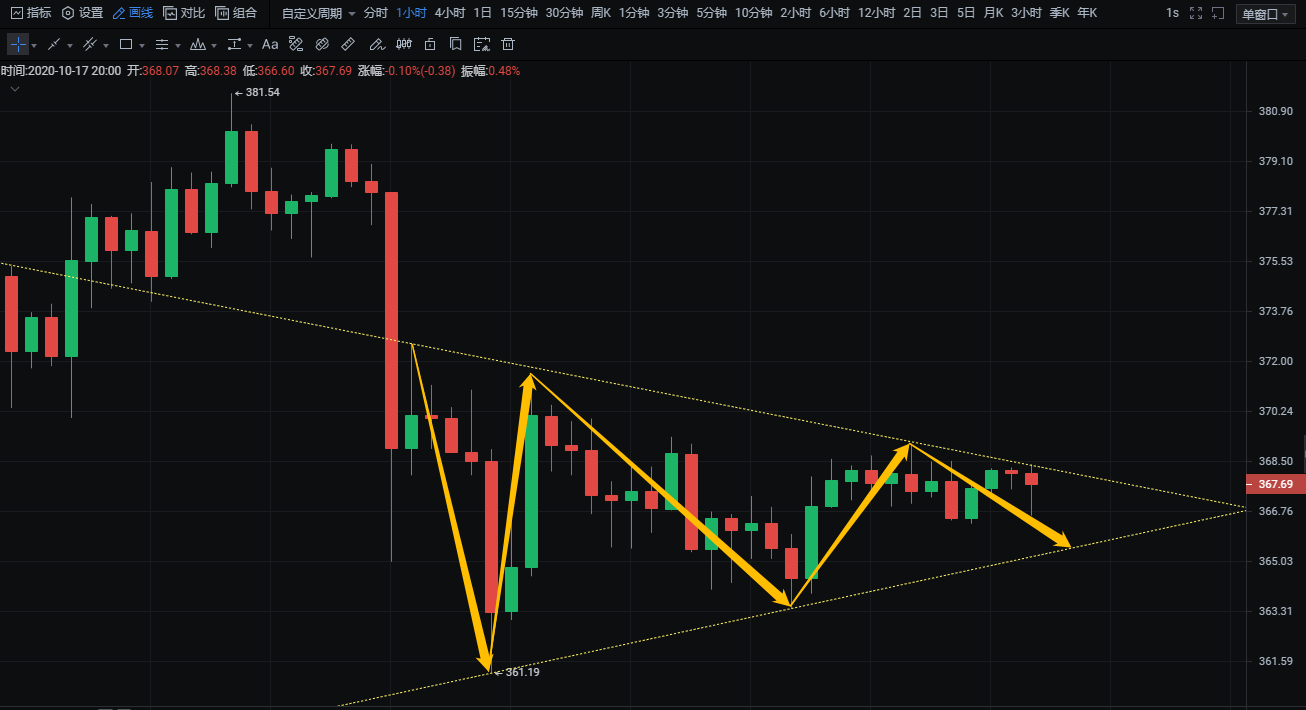This screenshot has height=710, width=1306.
Task: Select the trend line drawing tool
Action: (x=54, y=45)
